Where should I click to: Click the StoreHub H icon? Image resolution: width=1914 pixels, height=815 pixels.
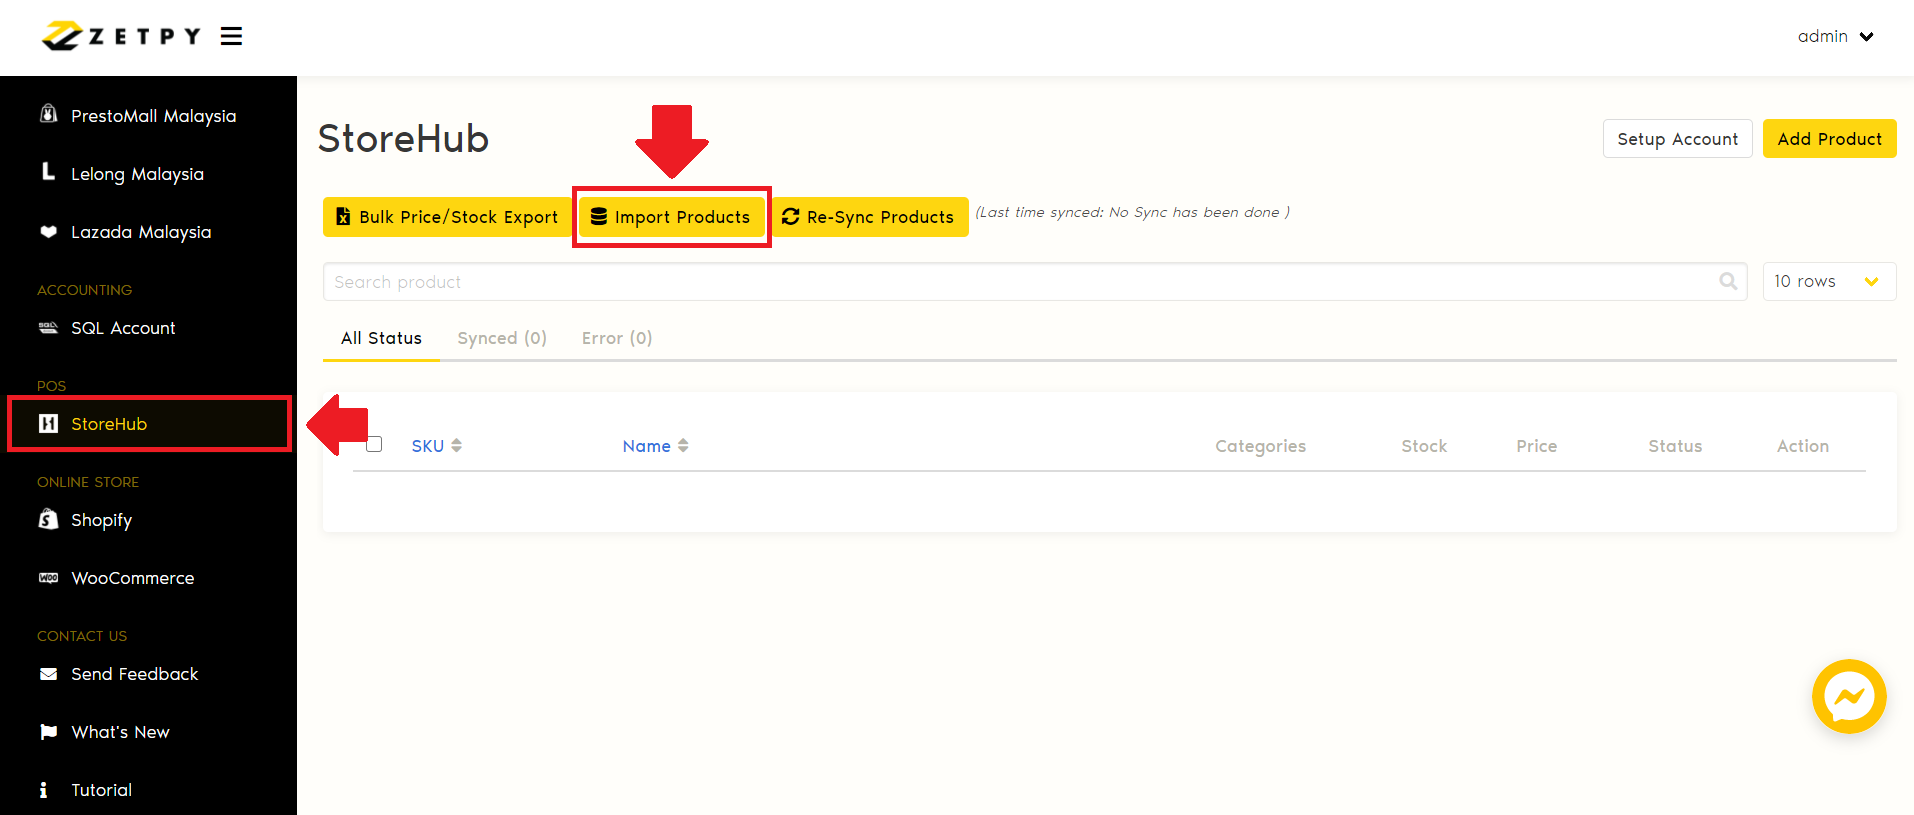(48, 424)
